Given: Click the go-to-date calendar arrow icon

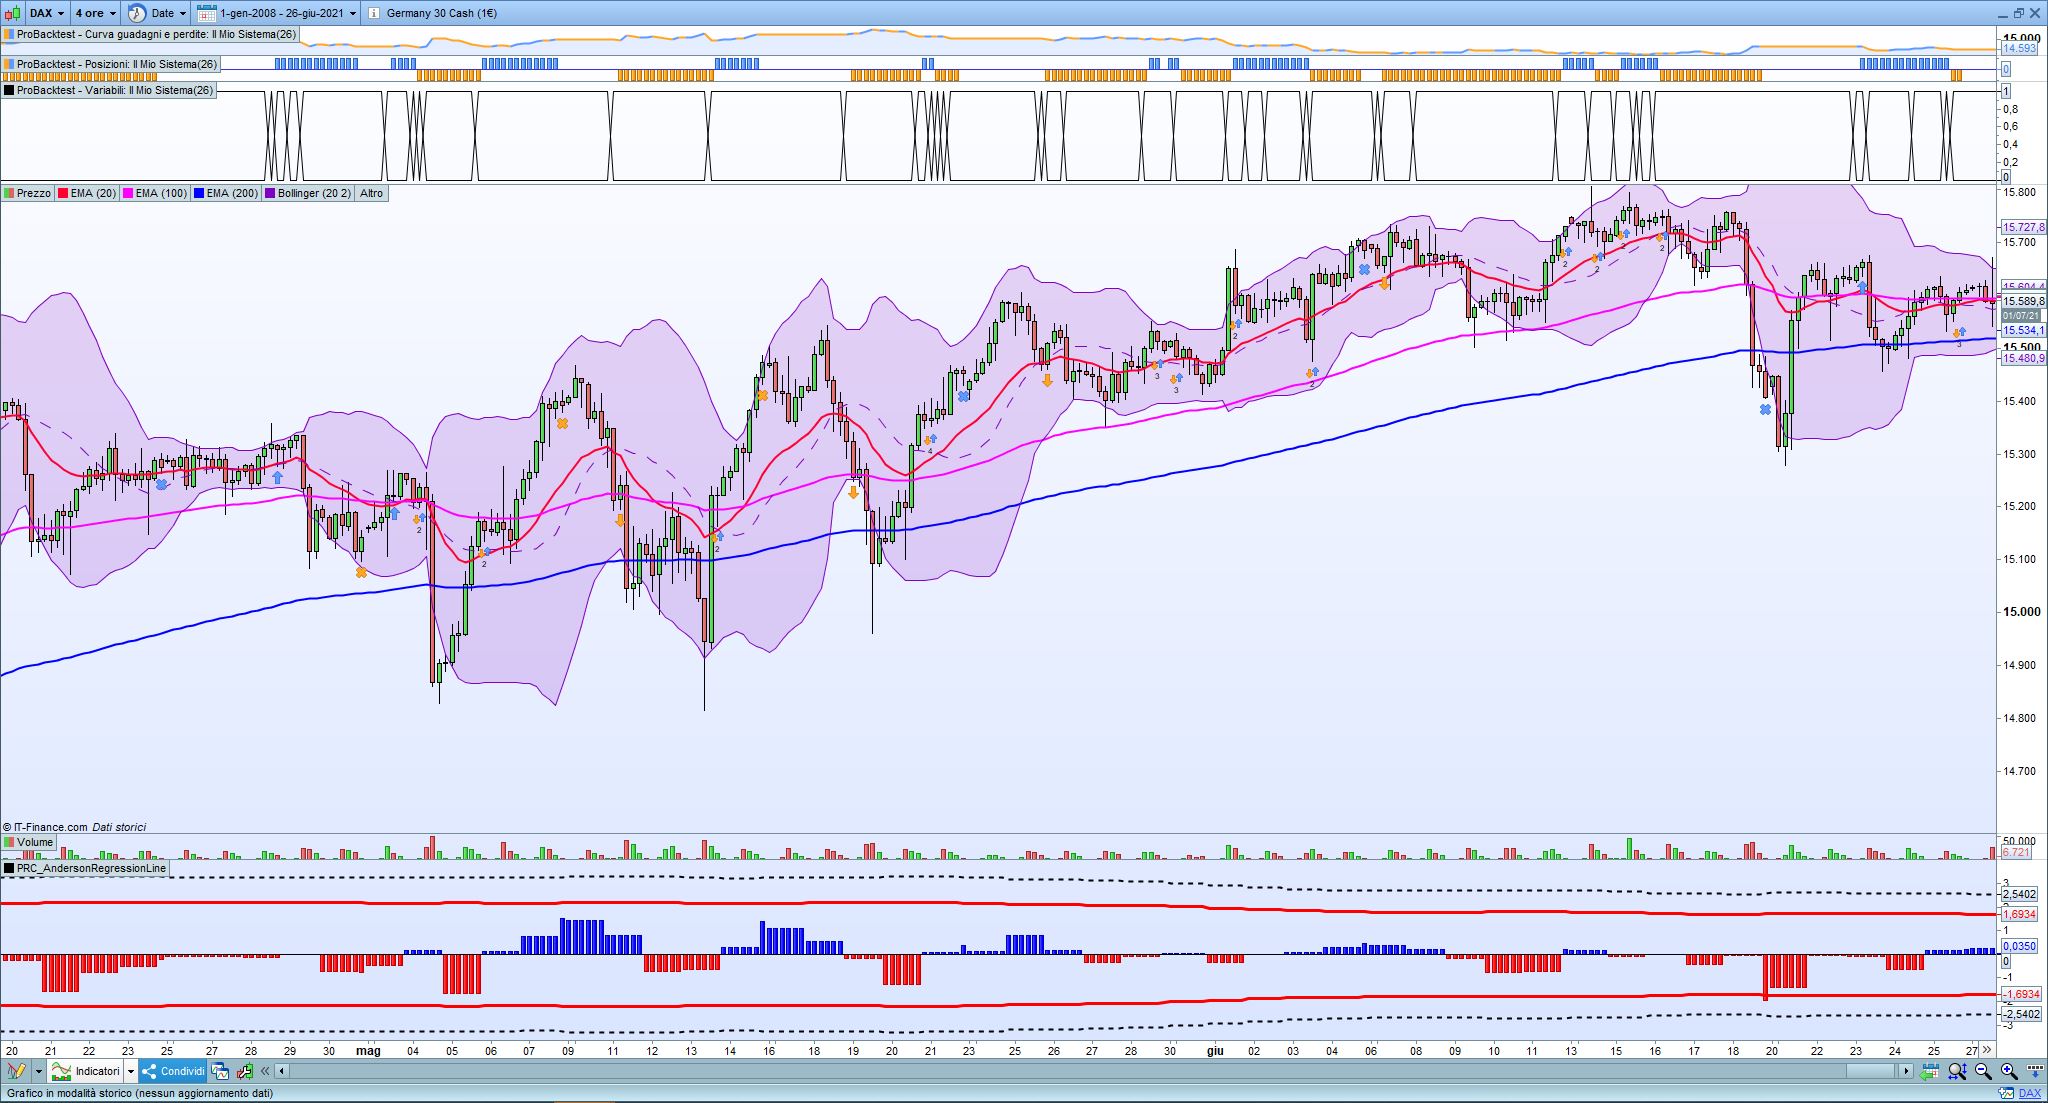Looking at the screenshot, I should pyautogui.click(x=1930, y=1071).
